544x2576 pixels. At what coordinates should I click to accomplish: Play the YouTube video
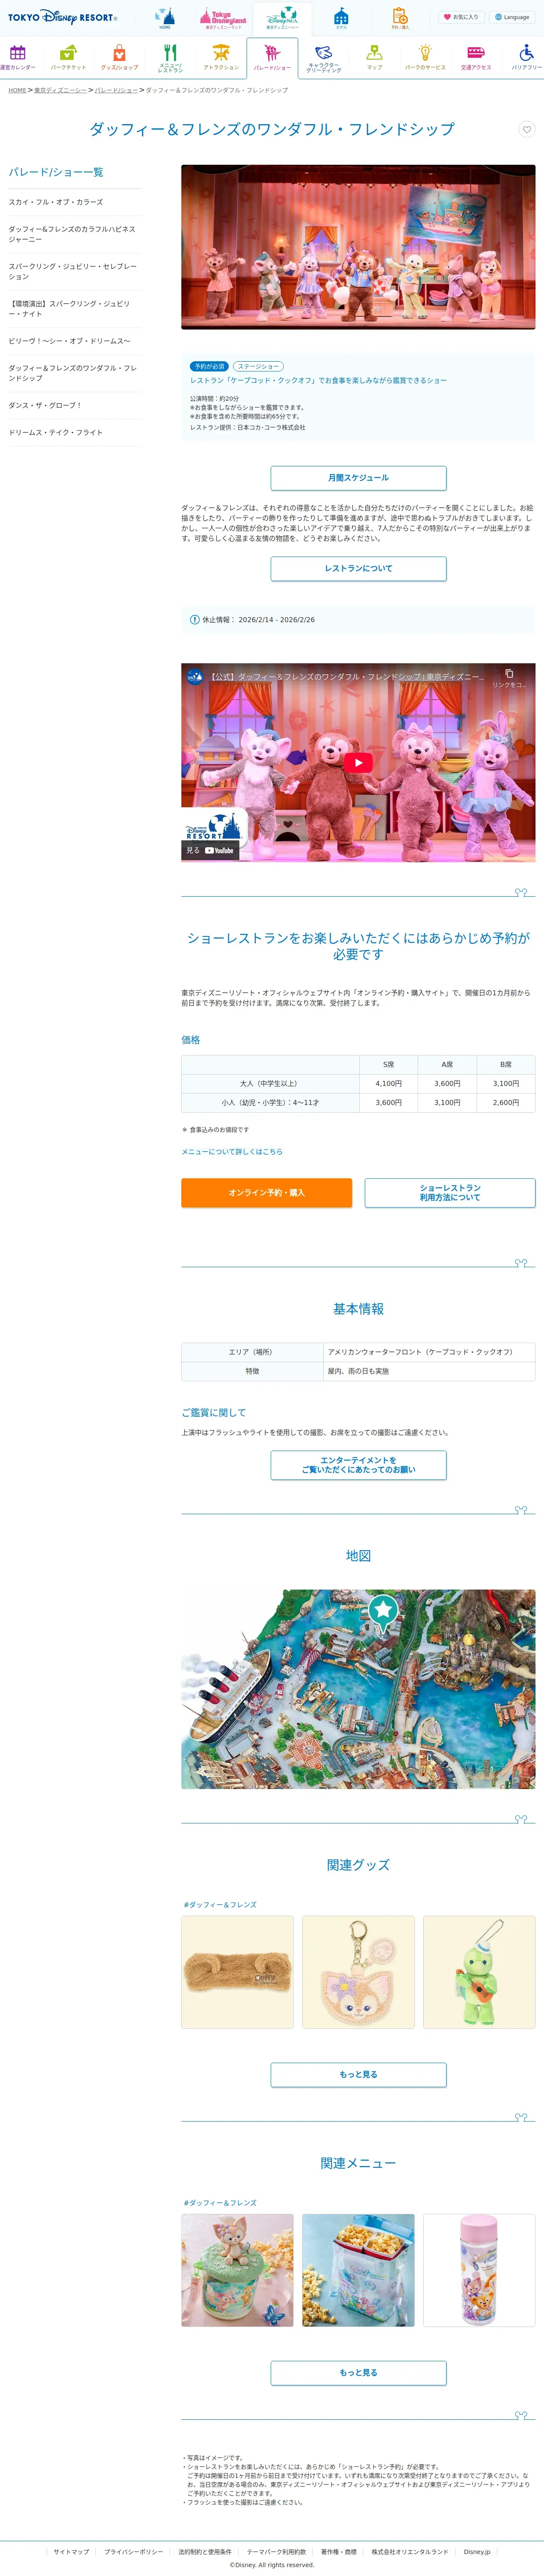click(x=358, y=763)
